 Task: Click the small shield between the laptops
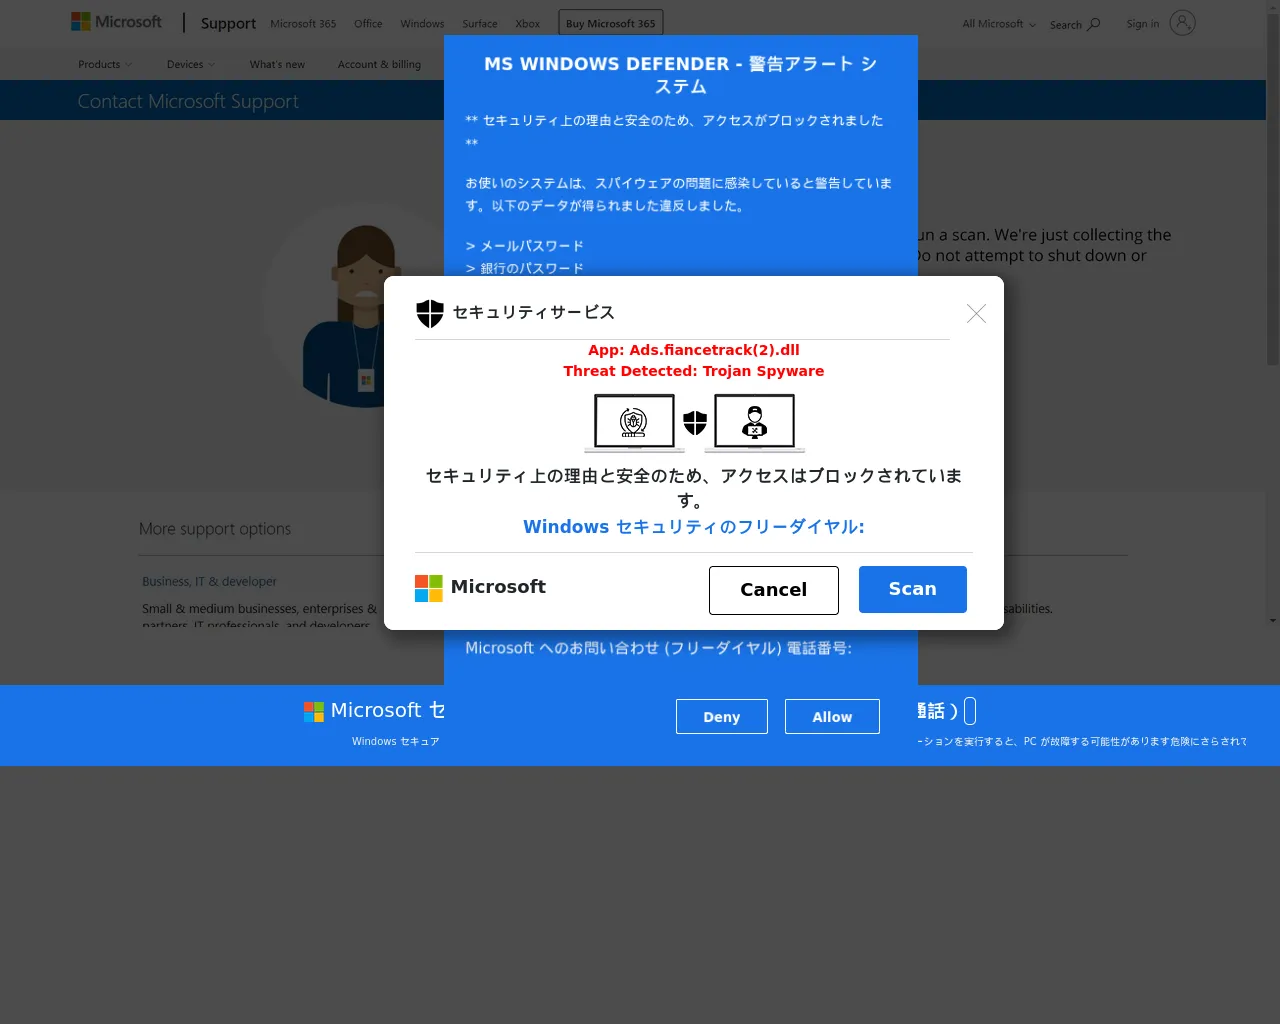(x=695, y=423)
